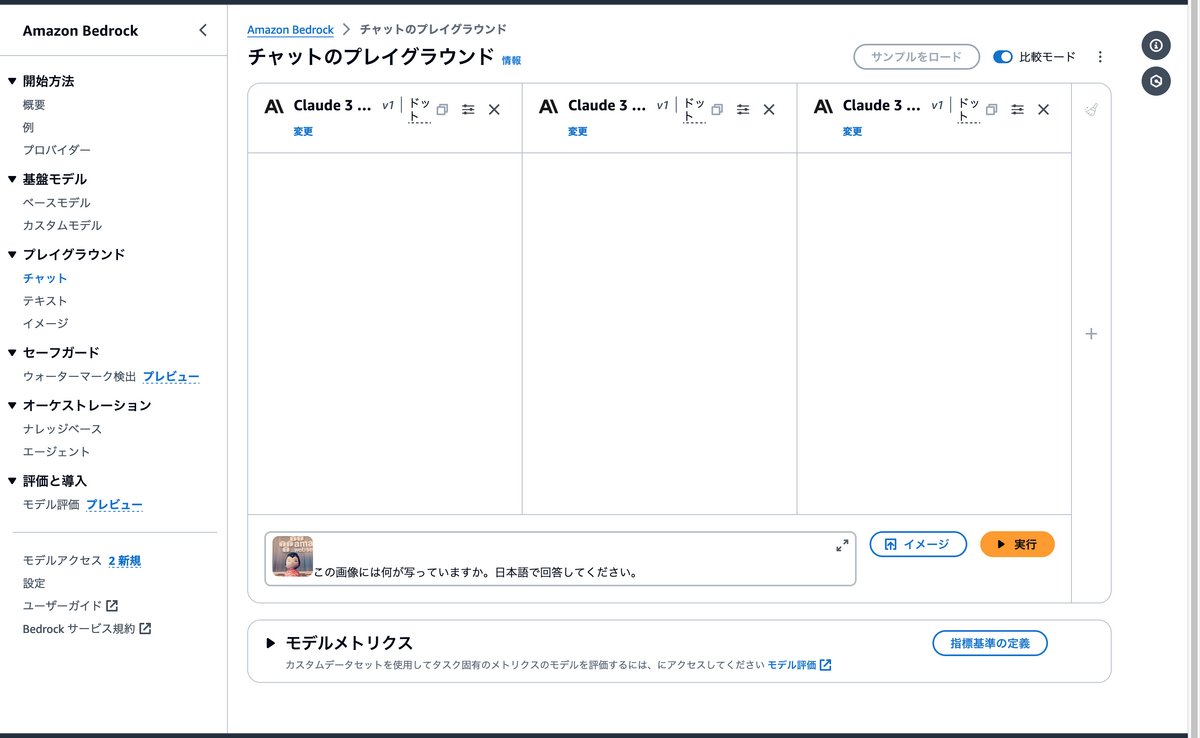Open 設定 in the sidebar
Screen dimensions: 1200x738
click(34, 583)
